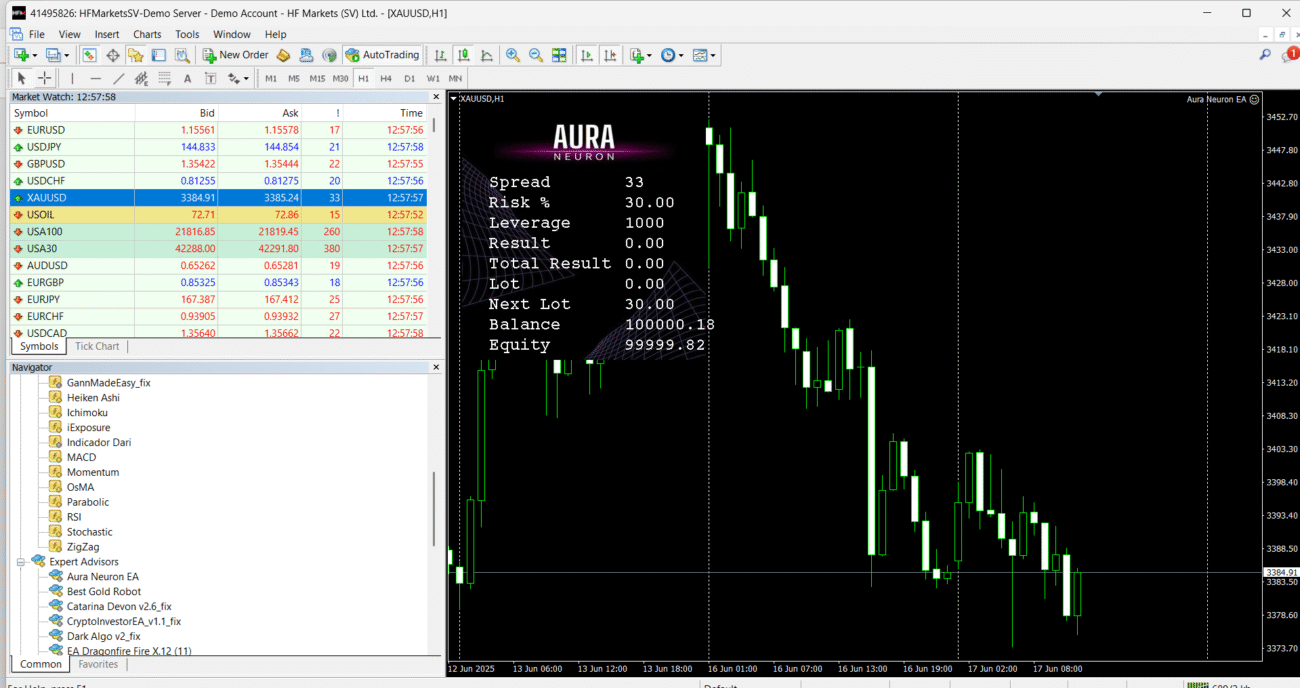This screenshot has height=688, width=1300.
Task: Open the Insert menu
Action: coord(107,34)
